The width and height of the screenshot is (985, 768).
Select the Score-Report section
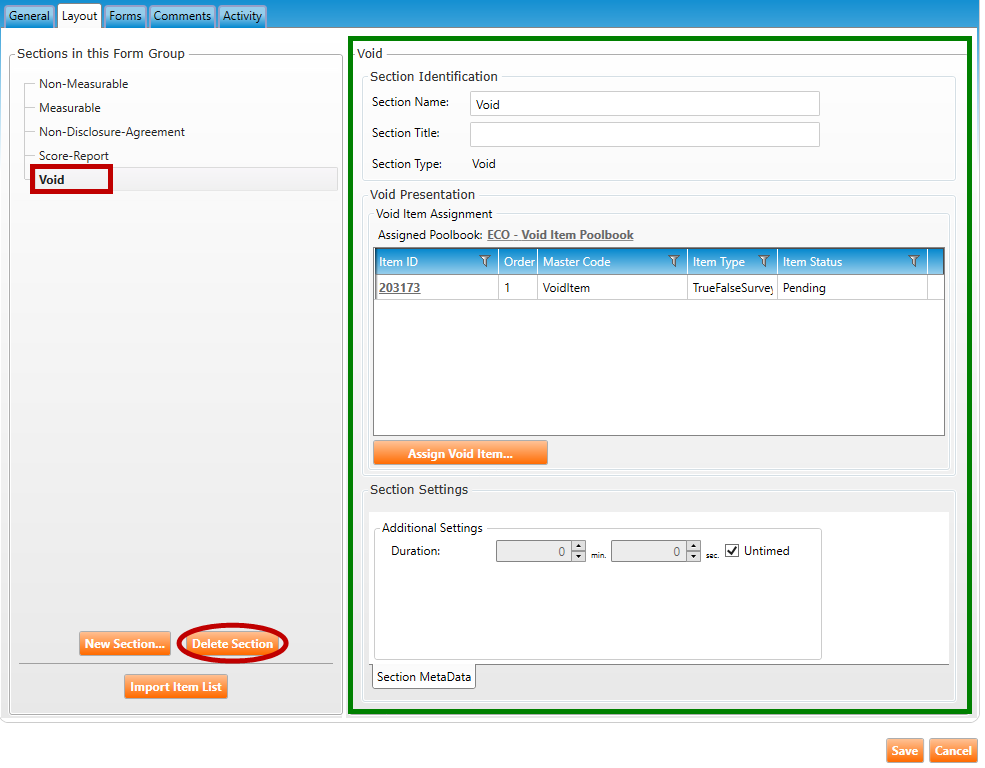pyautogui.click(x=74, y=156)
